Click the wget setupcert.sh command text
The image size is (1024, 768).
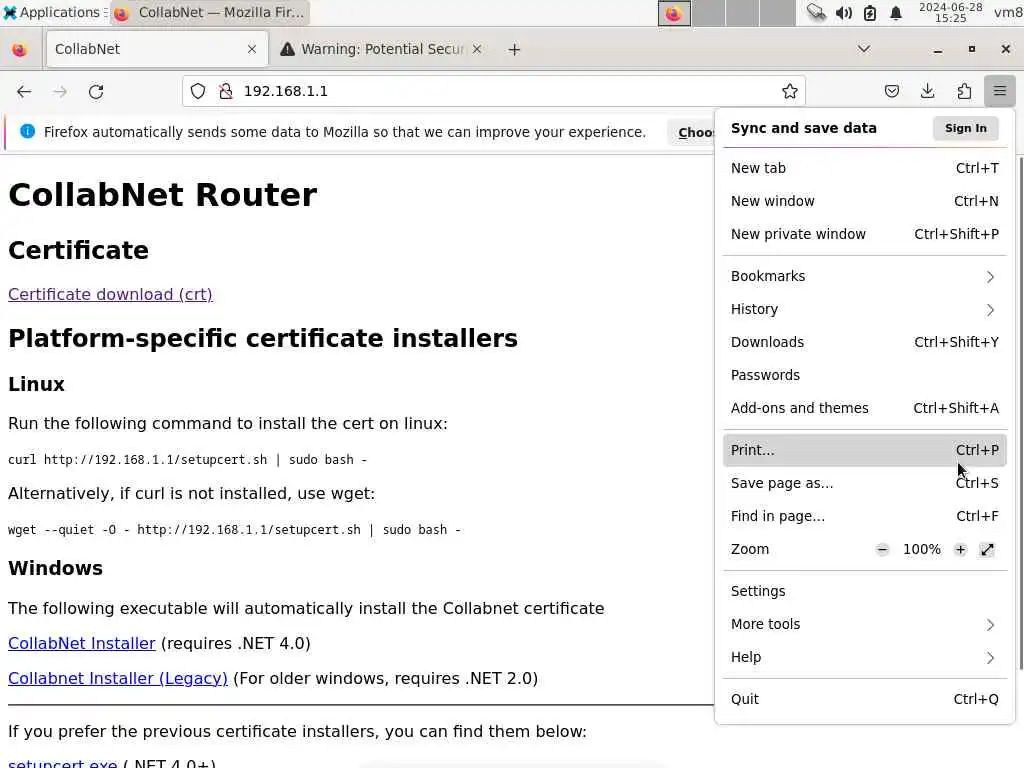pos(234,530)
